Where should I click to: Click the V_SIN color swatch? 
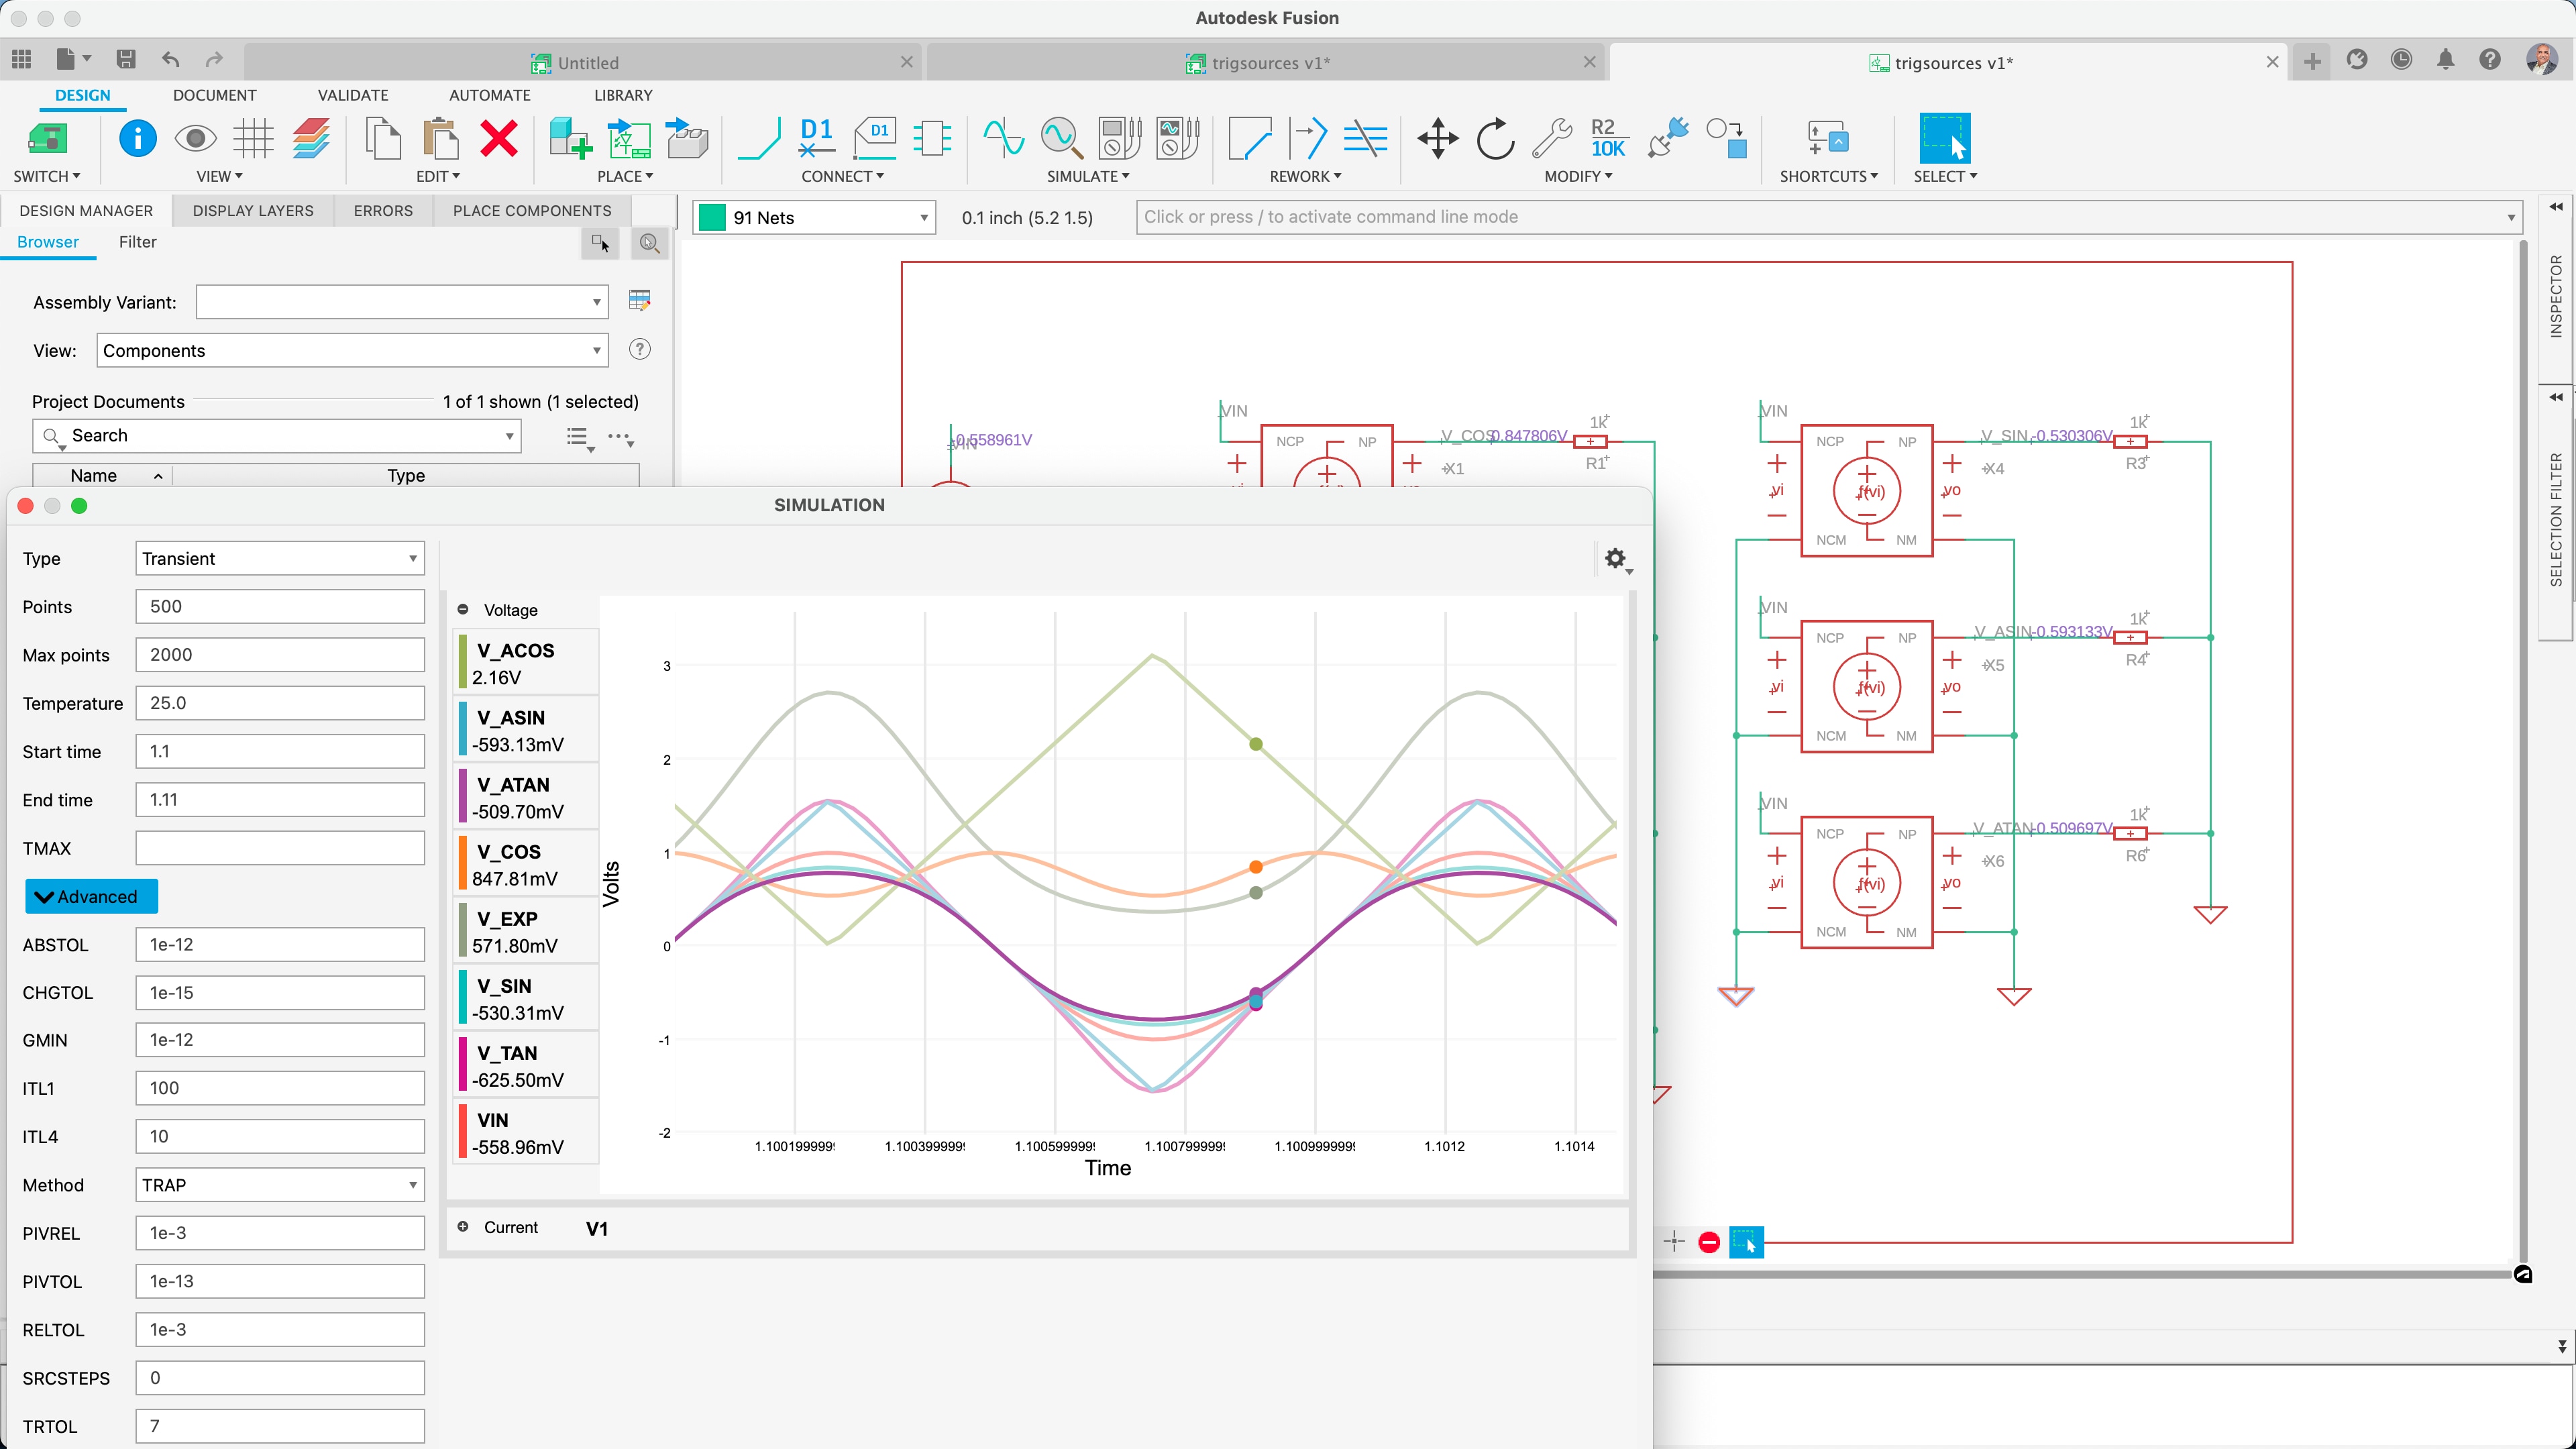pyautogui.click(x=462, y=997)
